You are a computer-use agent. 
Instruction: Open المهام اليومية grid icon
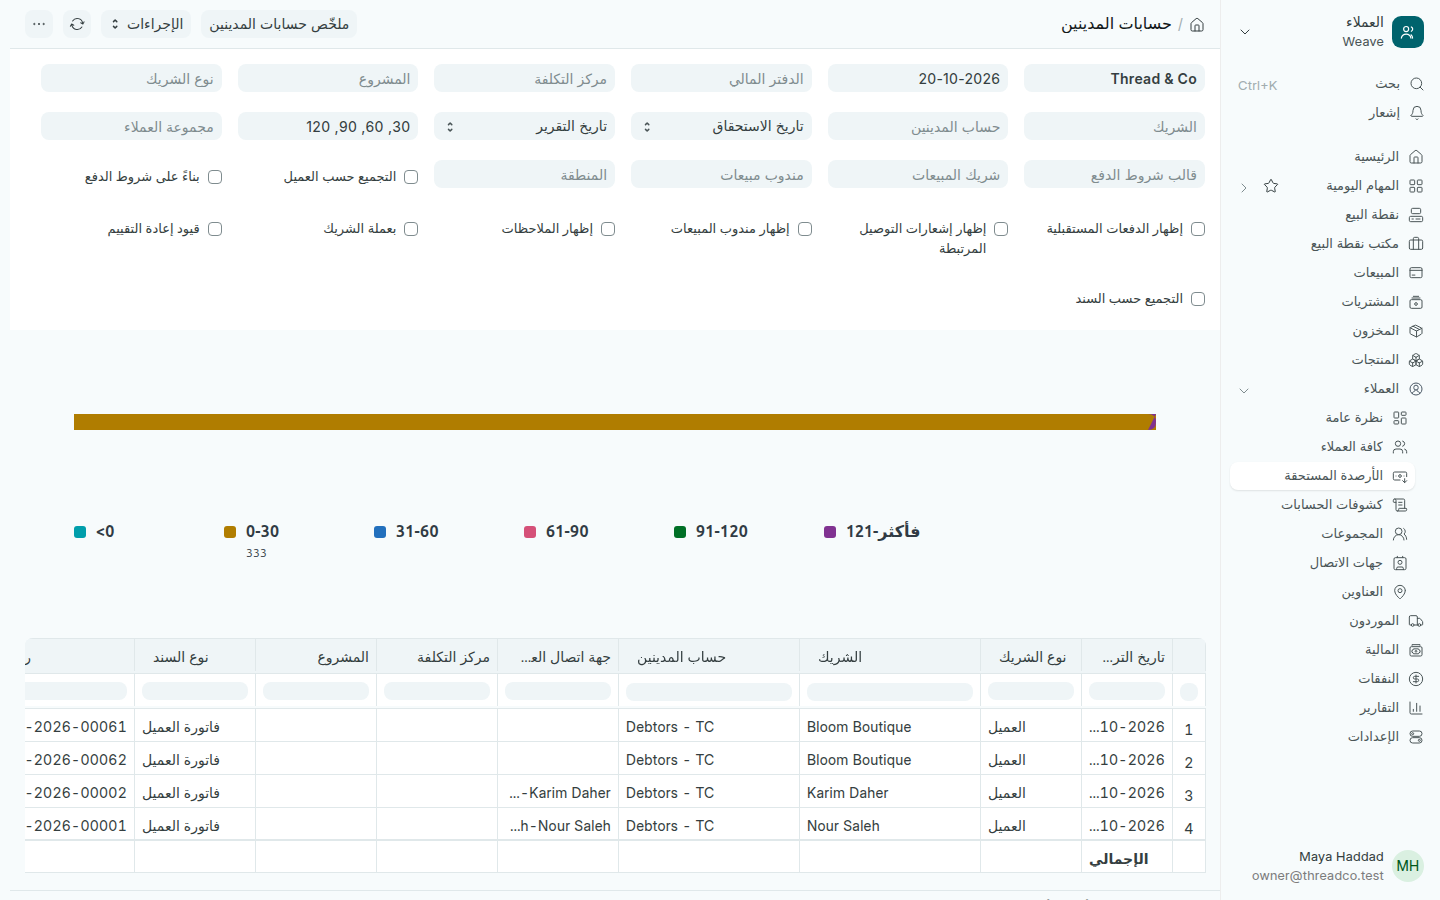(x=1416, y=186)
